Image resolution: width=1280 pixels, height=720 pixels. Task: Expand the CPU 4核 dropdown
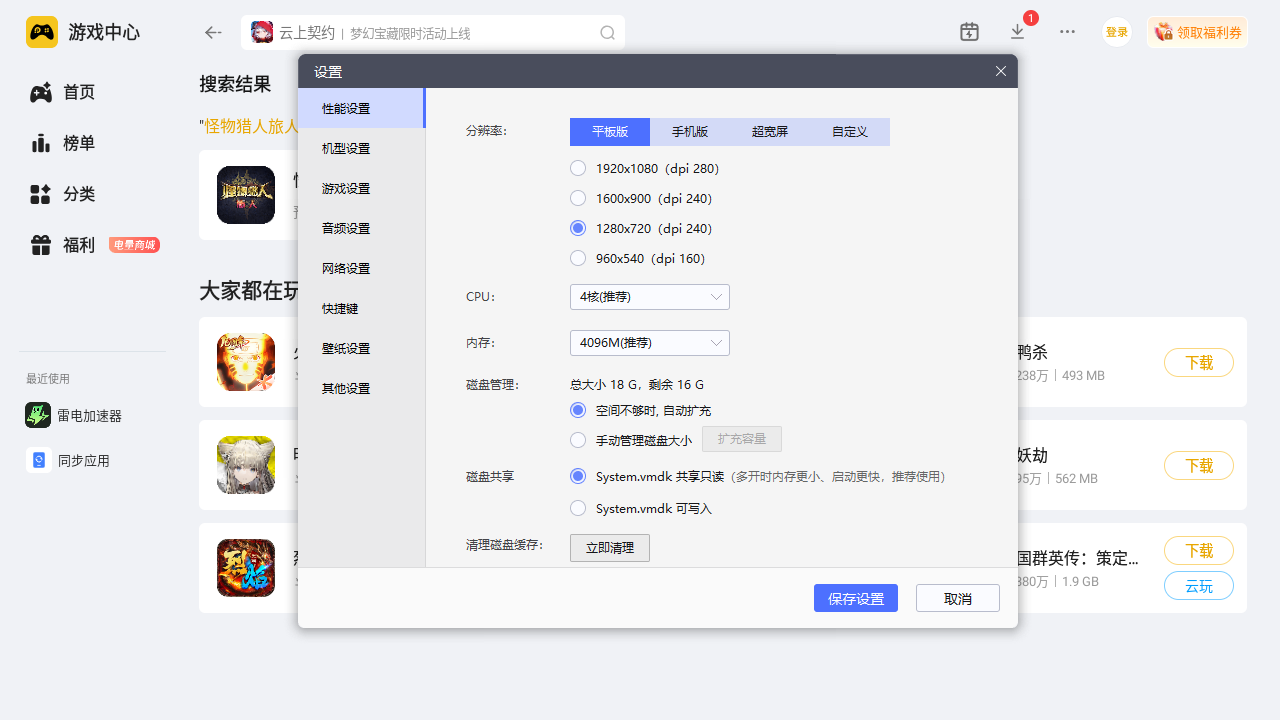[x=649, y=297]
